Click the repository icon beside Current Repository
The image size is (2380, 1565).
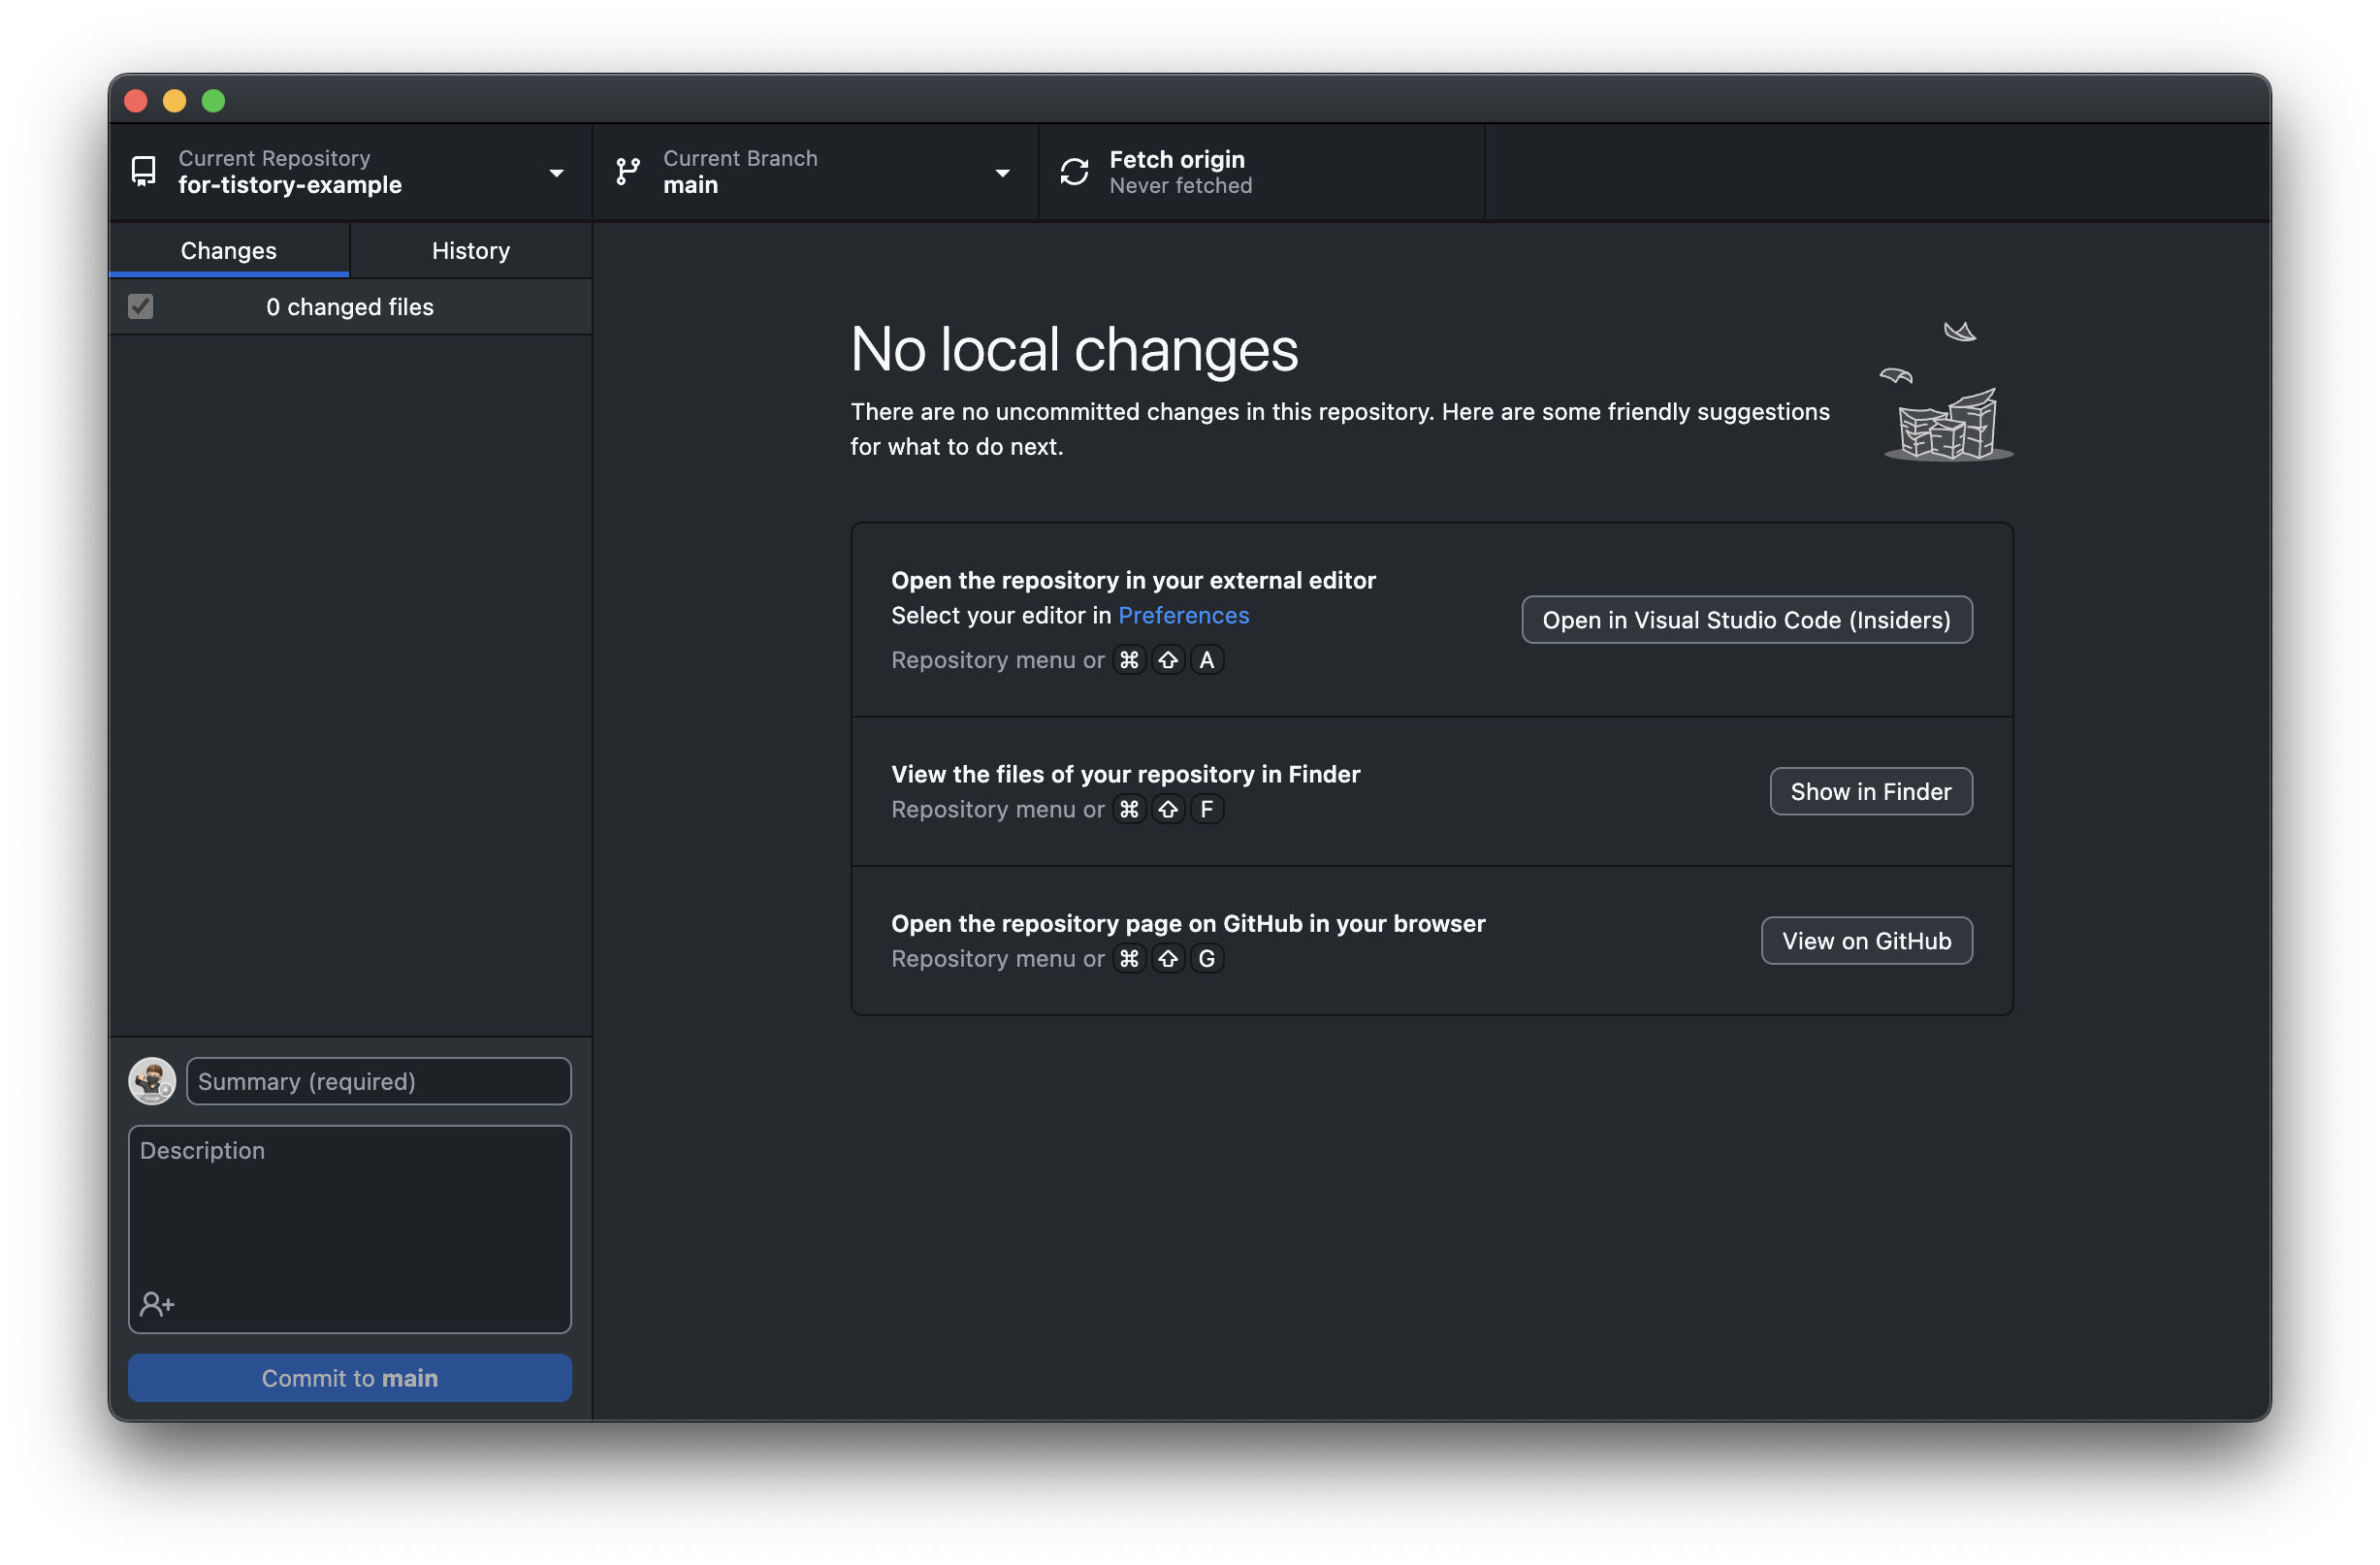pos(144,171)
